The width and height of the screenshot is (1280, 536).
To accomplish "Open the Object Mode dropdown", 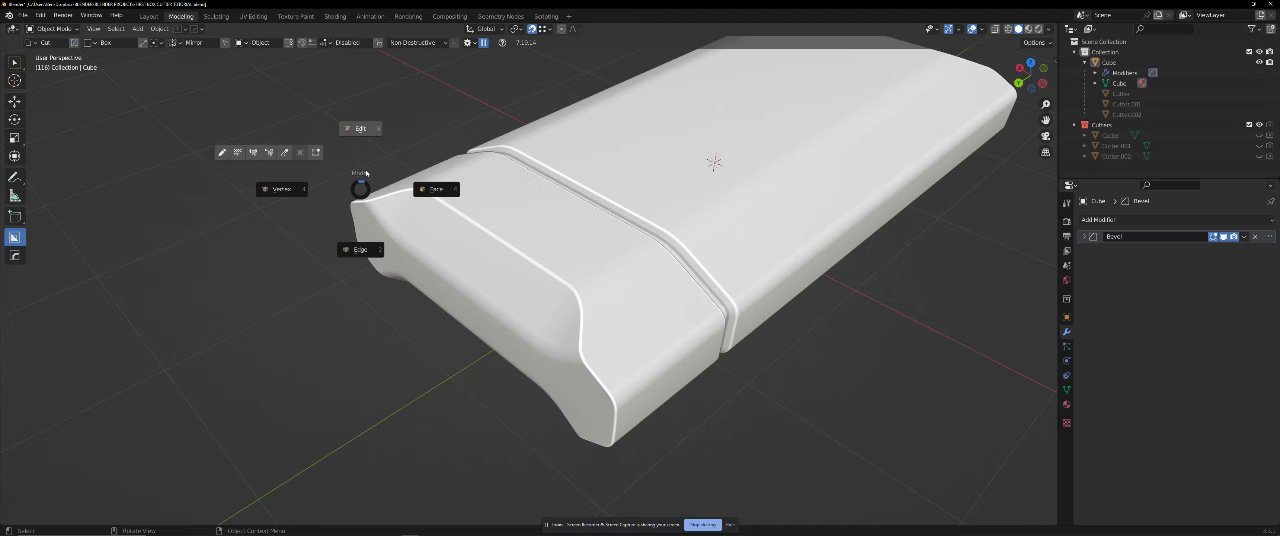I will point(50,29).
